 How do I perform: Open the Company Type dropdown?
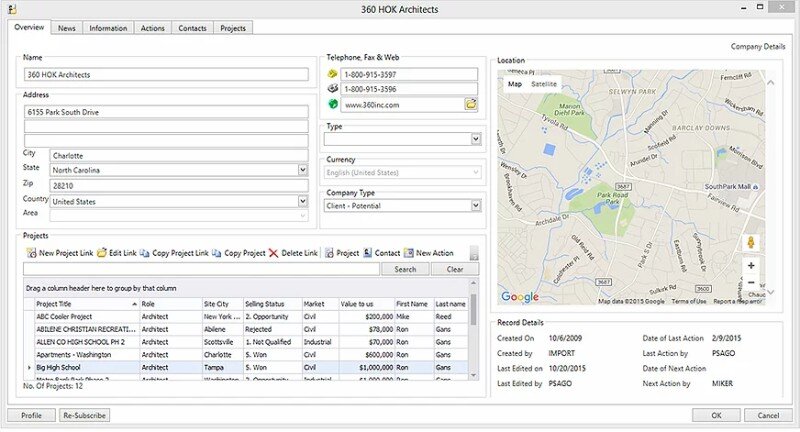click(x=476, y=206)
